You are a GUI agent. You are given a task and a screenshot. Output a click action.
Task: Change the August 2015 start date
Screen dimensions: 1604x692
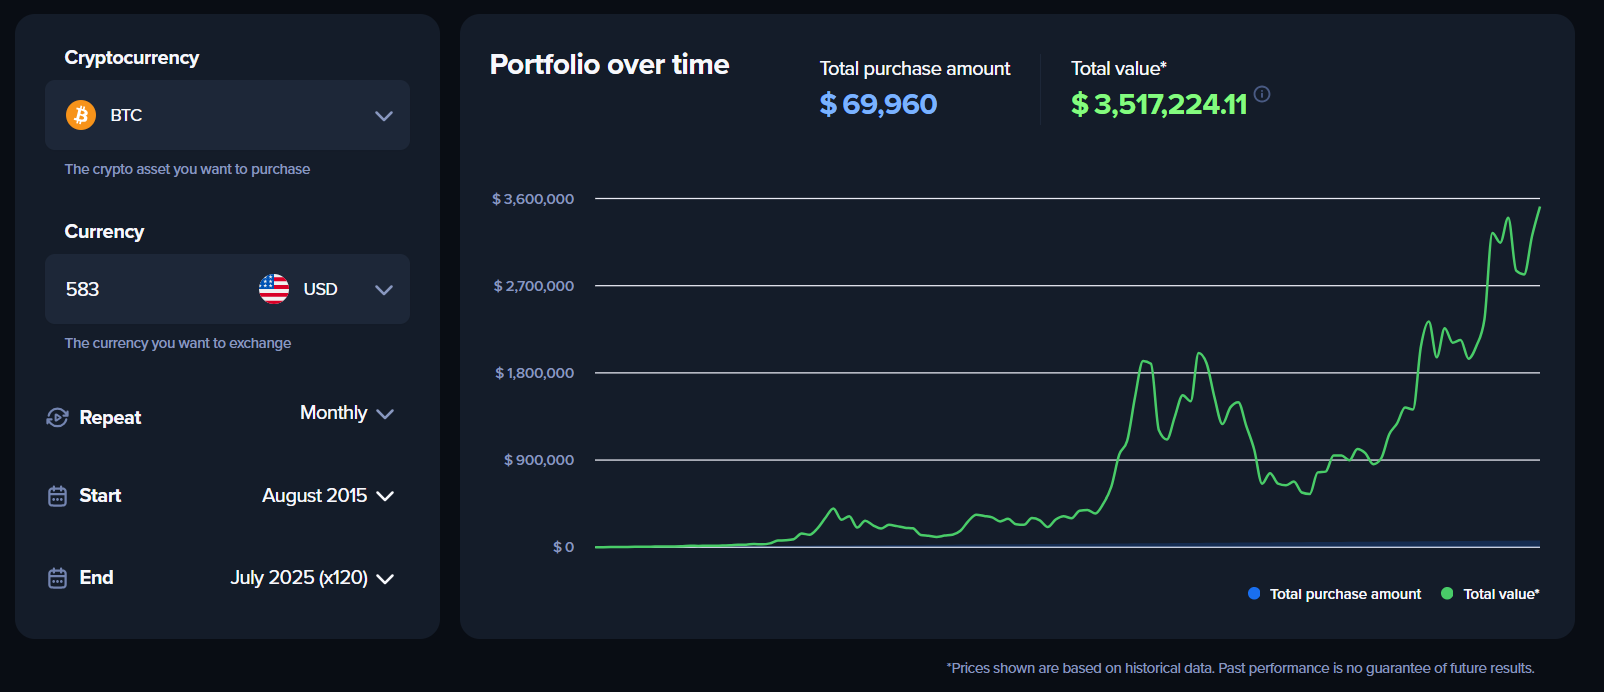pos(327,496)
